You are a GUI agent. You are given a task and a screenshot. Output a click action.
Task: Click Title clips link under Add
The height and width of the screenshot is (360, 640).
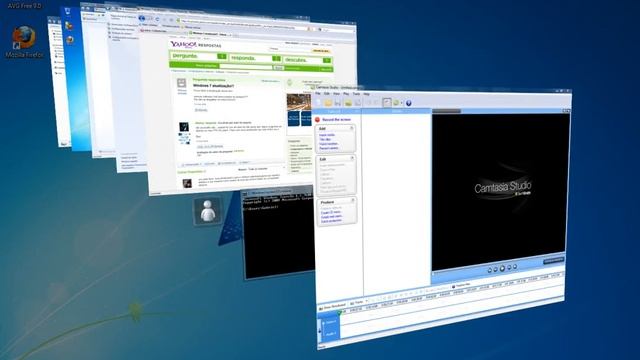pos(325,139)
